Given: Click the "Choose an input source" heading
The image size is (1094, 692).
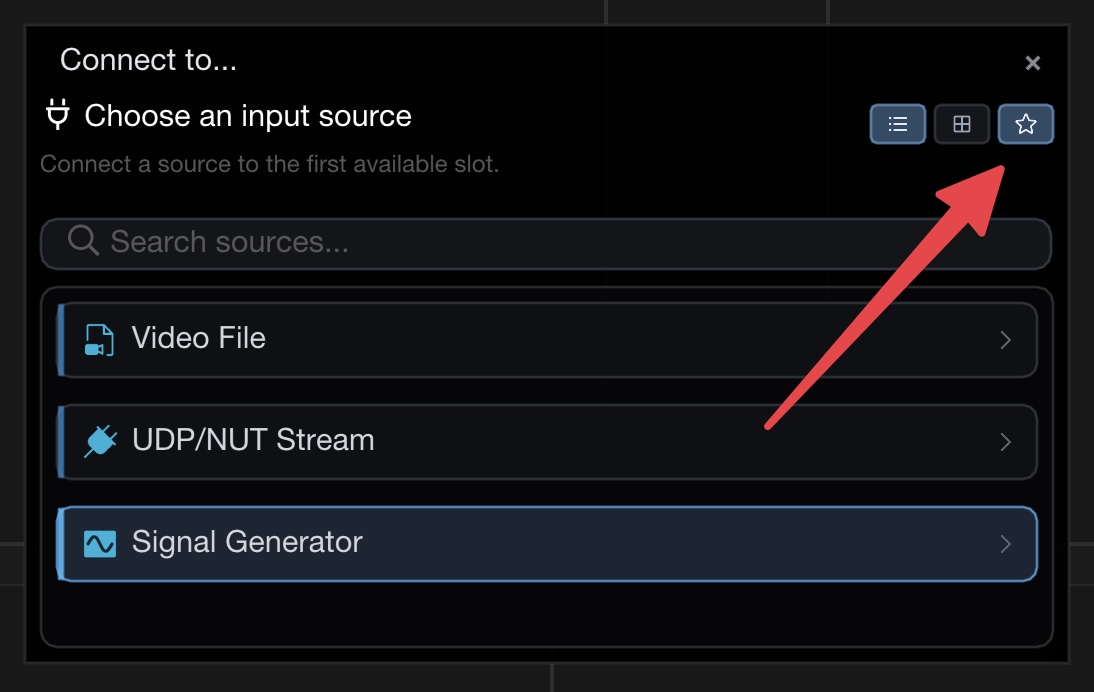Looking at the screenshot, I should tap(248, 116).
